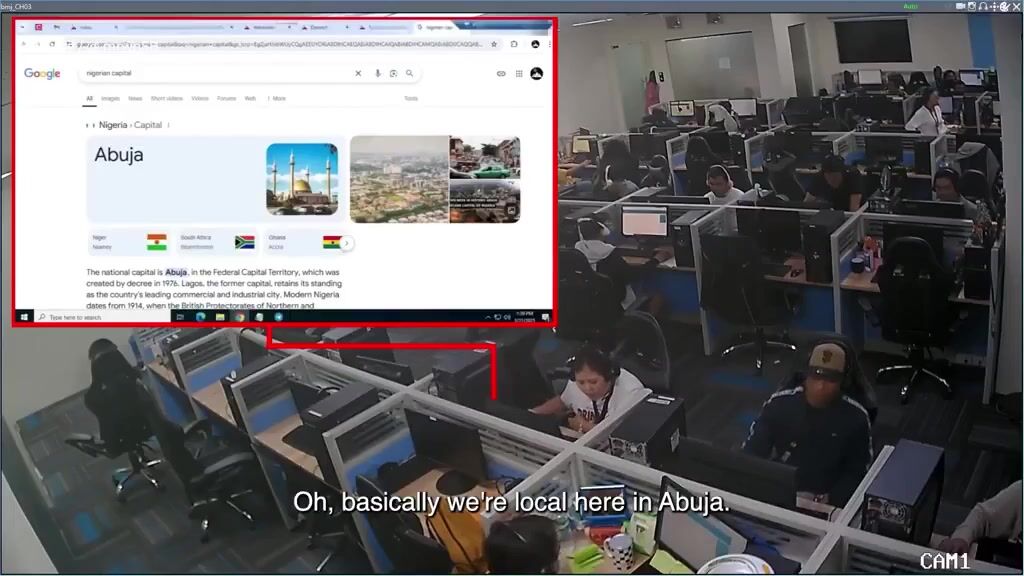
Task: Clear the search box with X icon
Action: [358, 73]
